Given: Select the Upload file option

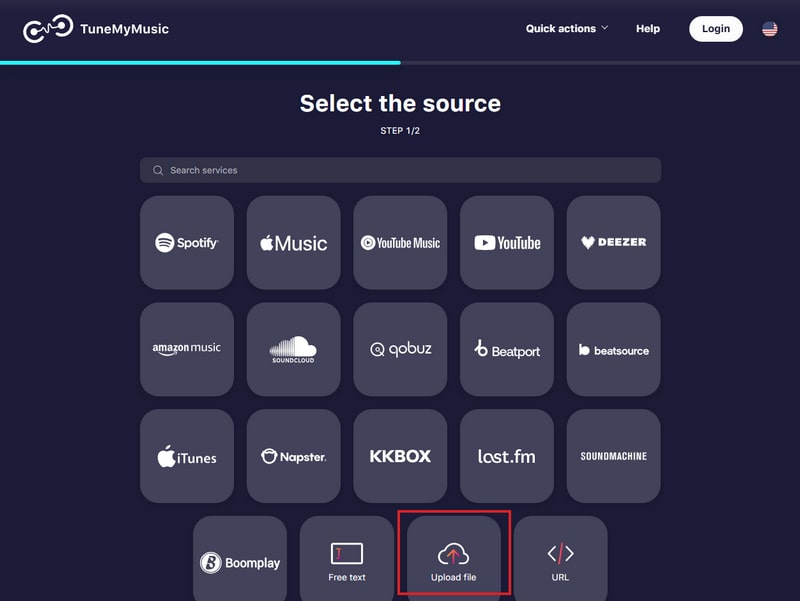Looking at the screenshot, I should (x=454, y=557).
